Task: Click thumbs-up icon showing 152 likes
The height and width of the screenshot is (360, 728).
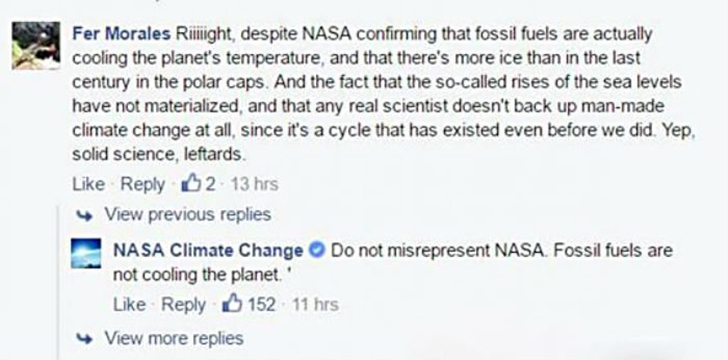Action: click(x=232, y=305)
